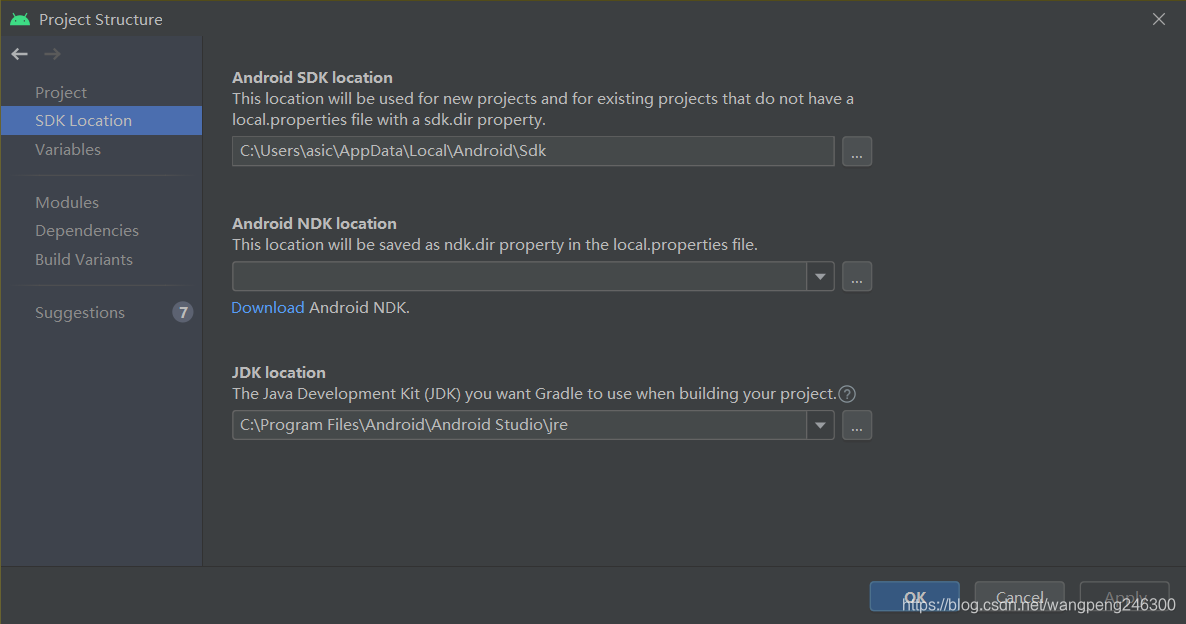This screenshot has height=624, width=1186.
Task: Select SDK Location in the sidebar
Action: coord(101,120)
